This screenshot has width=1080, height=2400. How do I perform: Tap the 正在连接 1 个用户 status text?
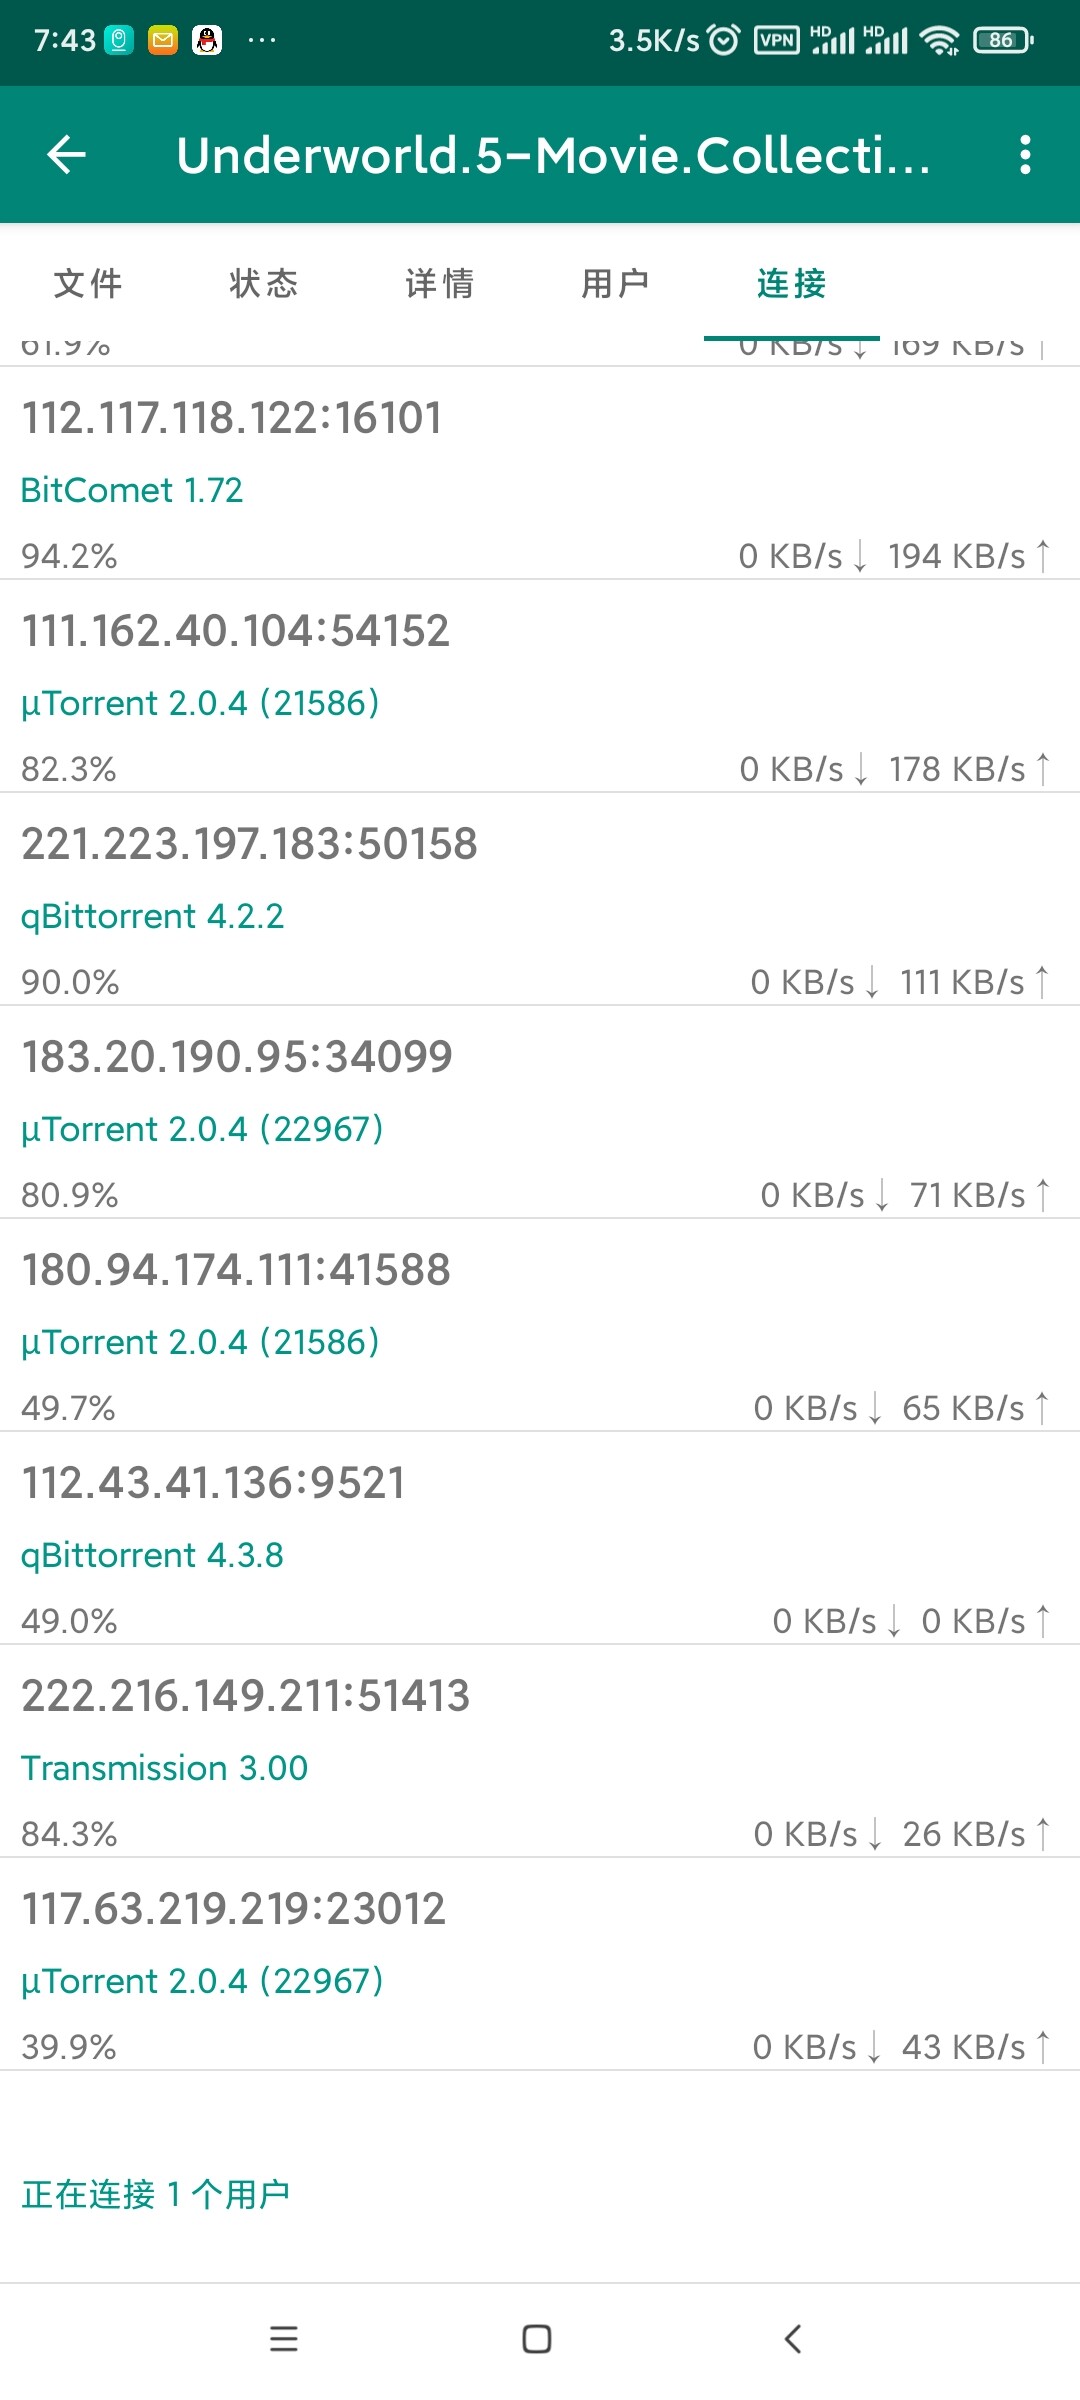[156, 2194]
